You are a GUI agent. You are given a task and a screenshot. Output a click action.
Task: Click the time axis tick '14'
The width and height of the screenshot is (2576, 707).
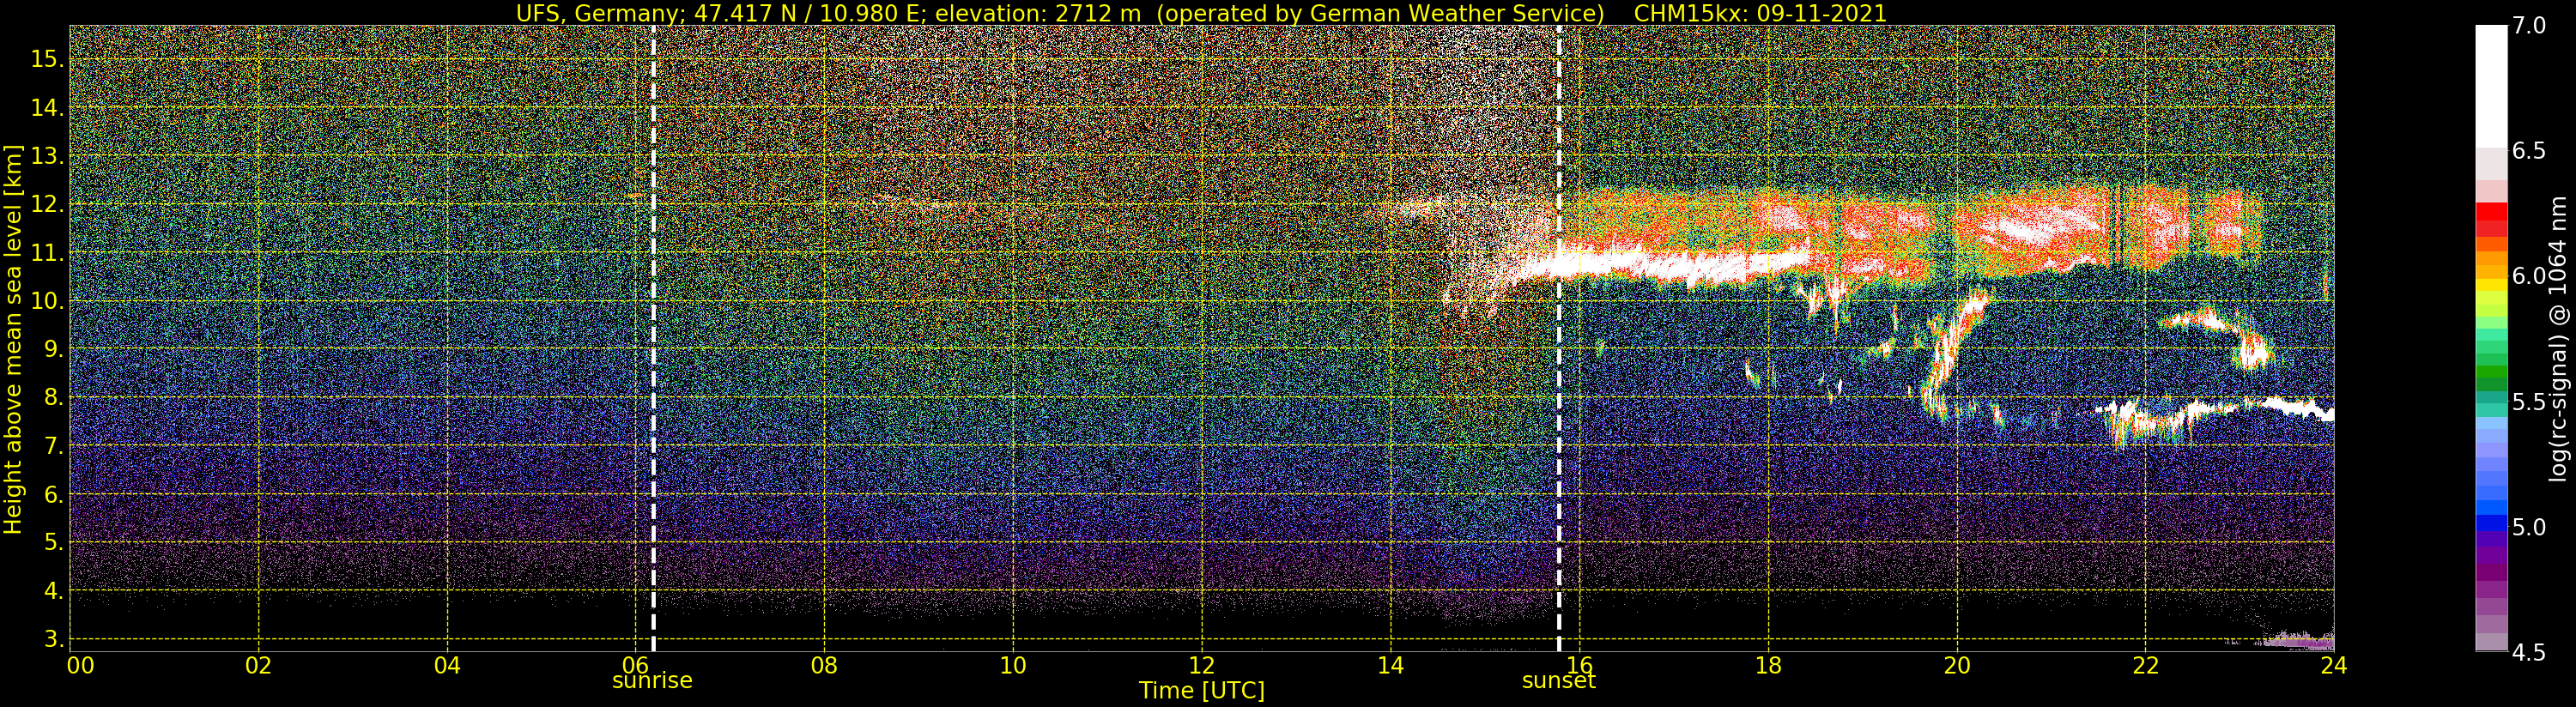(1390, 665)
